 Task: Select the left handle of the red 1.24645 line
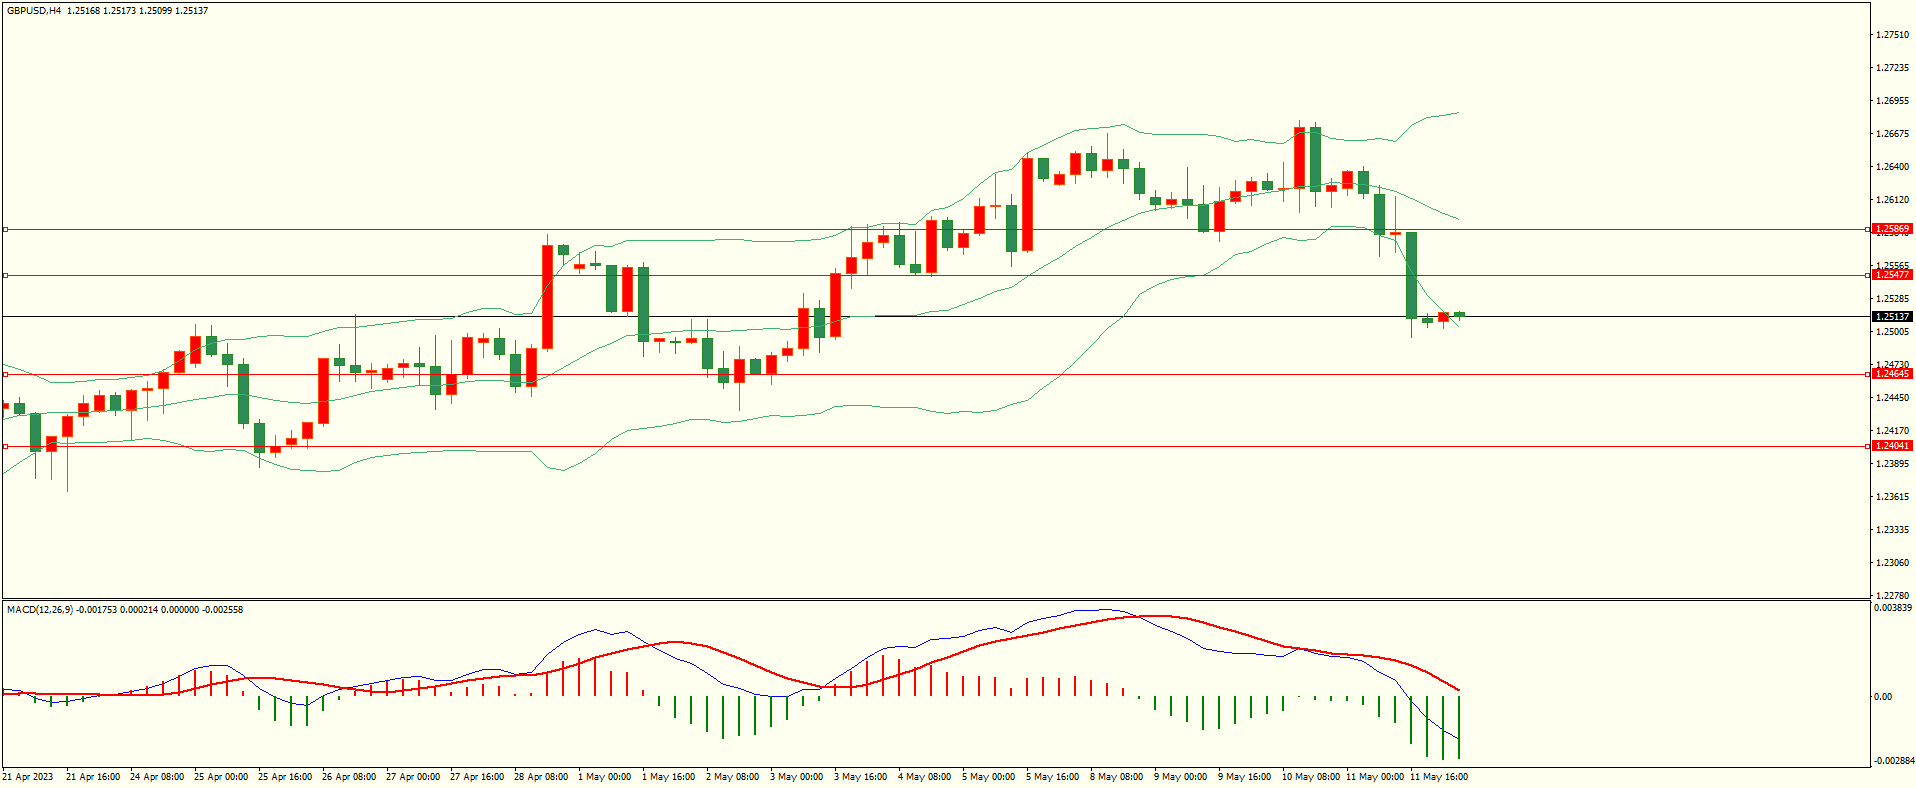[5, 374]
